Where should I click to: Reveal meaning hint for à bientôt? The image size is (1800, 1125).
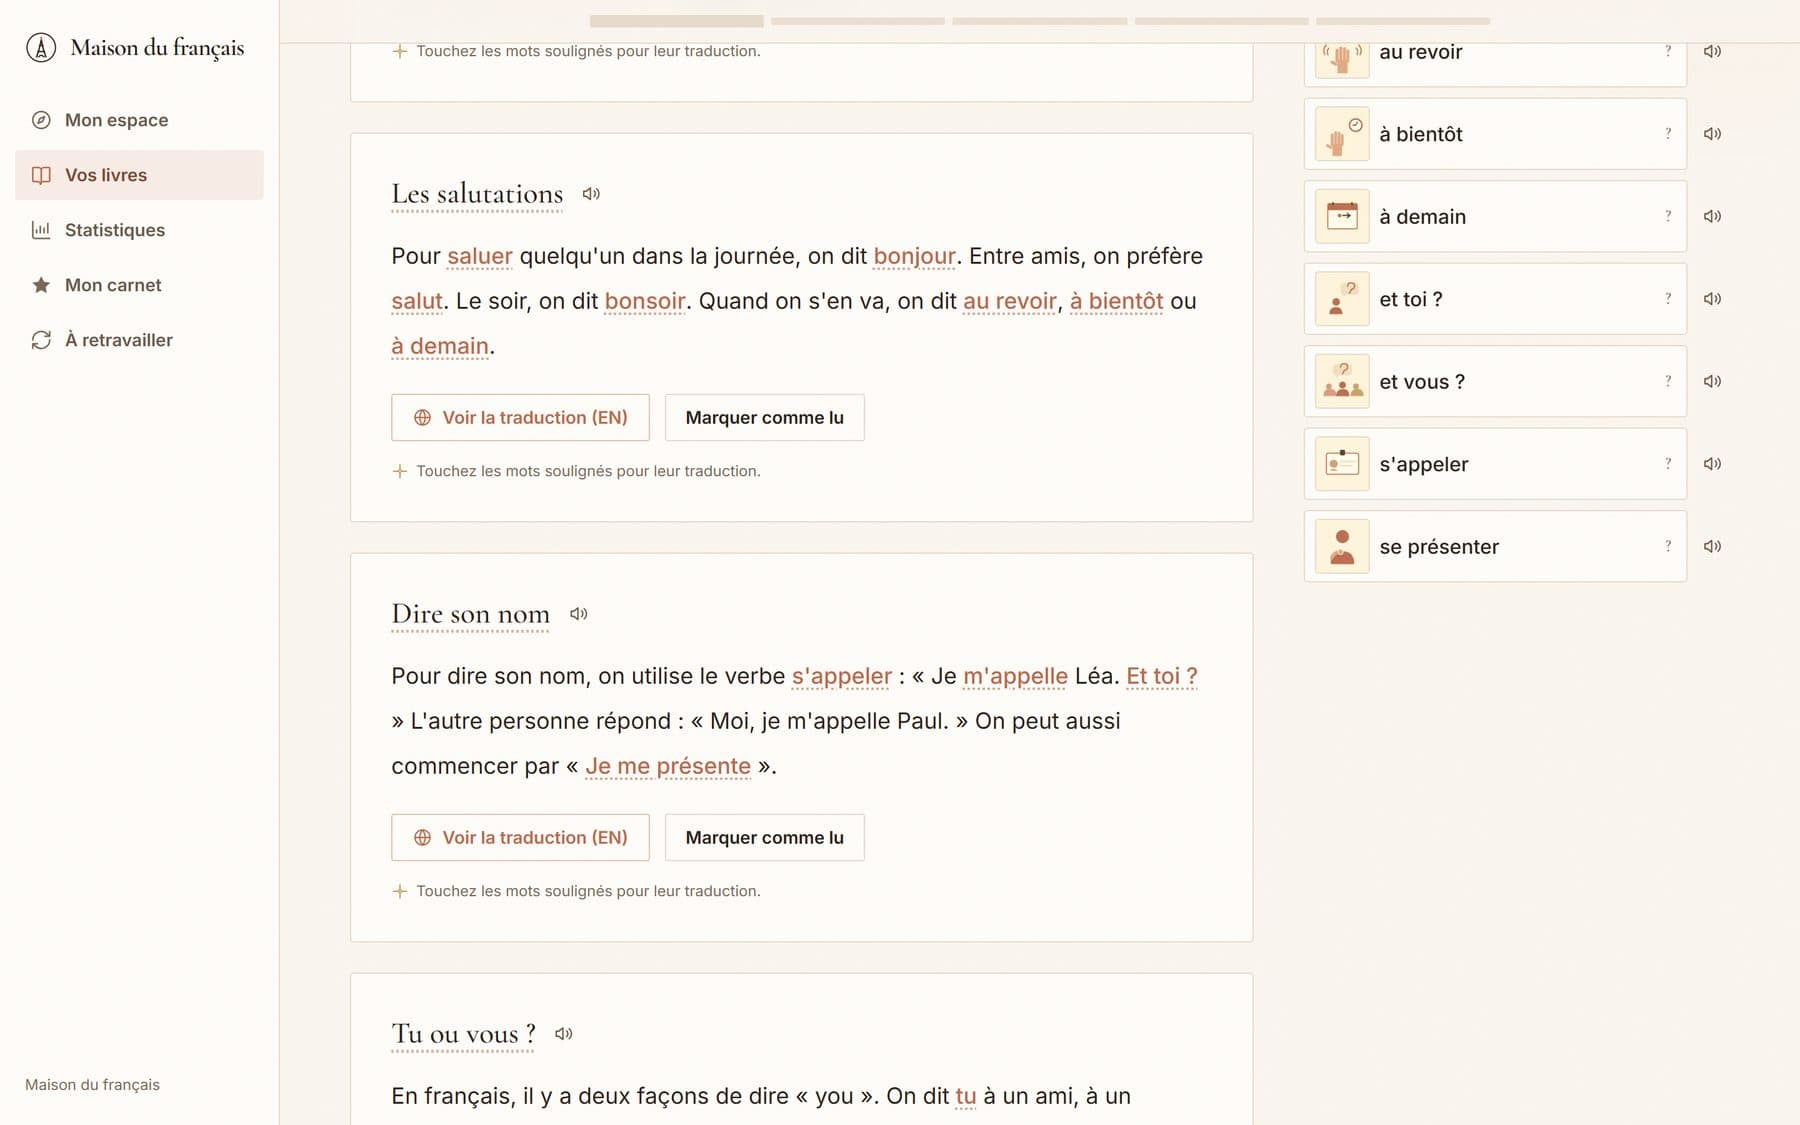point(1668,134)
